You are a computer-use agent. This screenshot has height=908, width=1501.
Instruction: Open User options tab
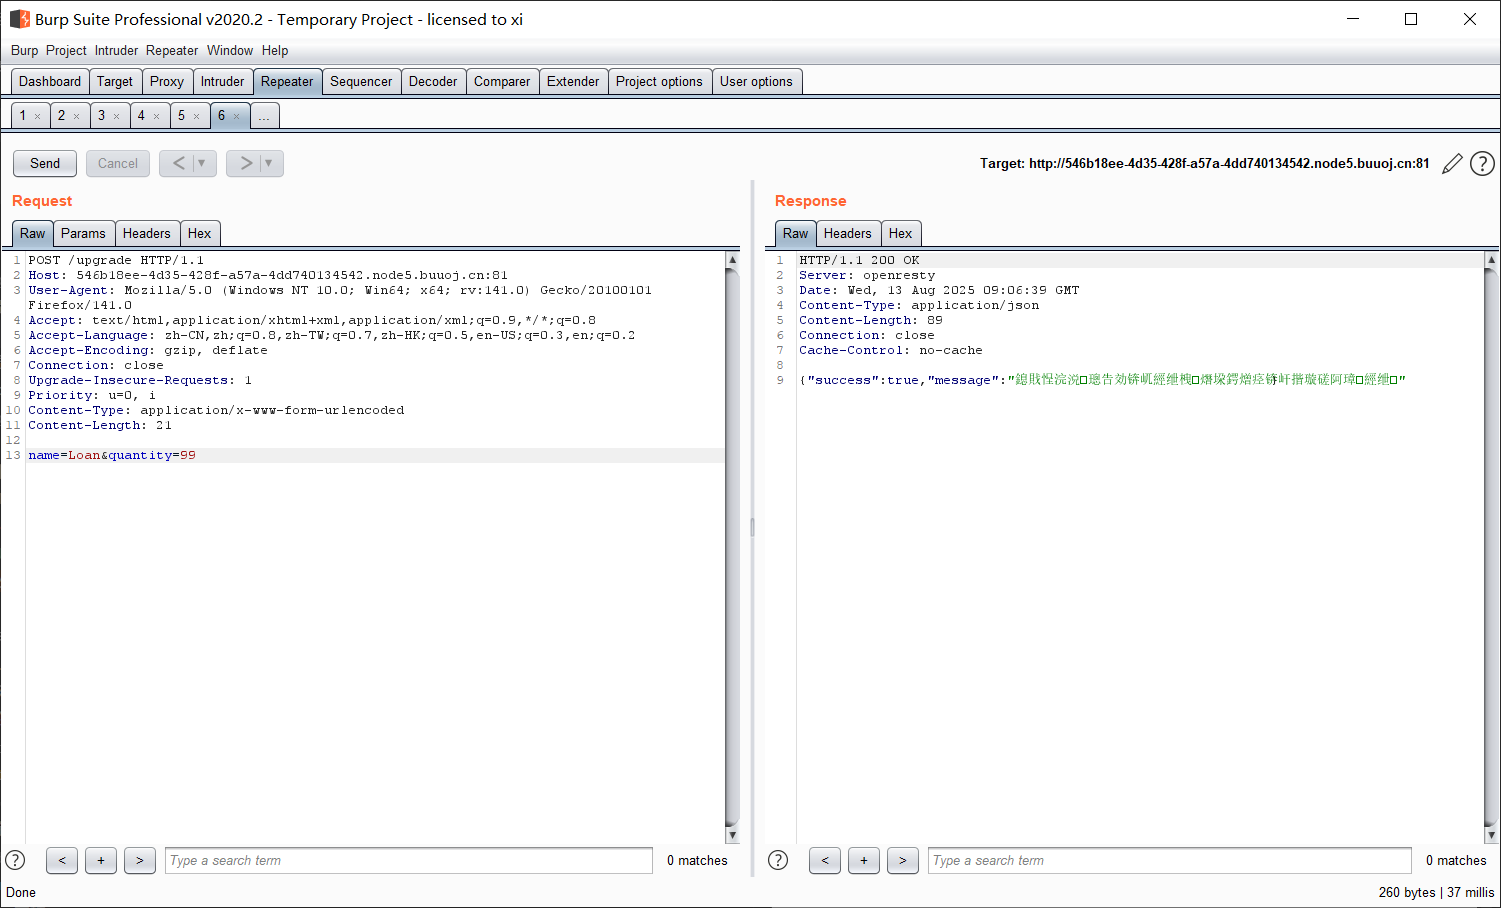pos(756,82)
